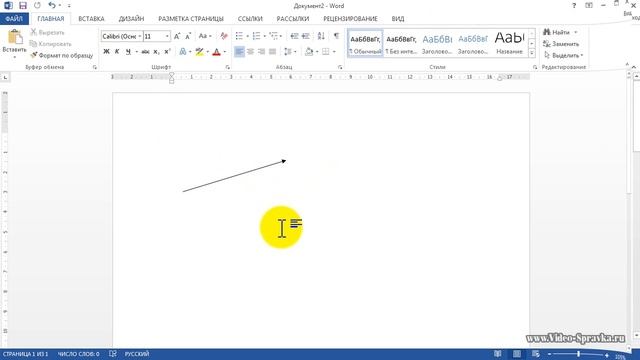
Task: Select Format Painter (Формат по образцу)
Action: click(62, 55)
